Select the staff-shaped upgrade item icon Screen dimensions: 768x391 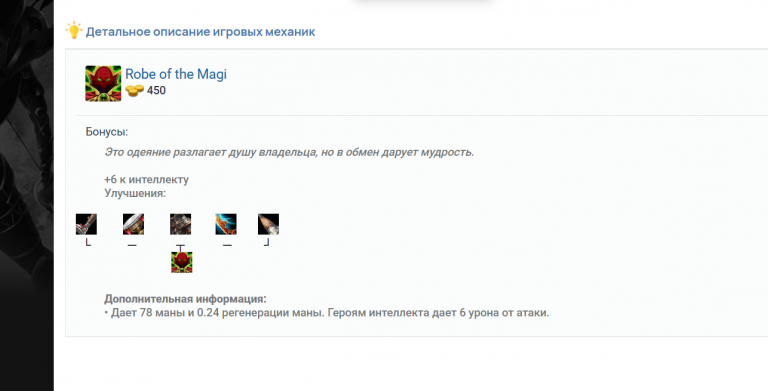point(86,224)
